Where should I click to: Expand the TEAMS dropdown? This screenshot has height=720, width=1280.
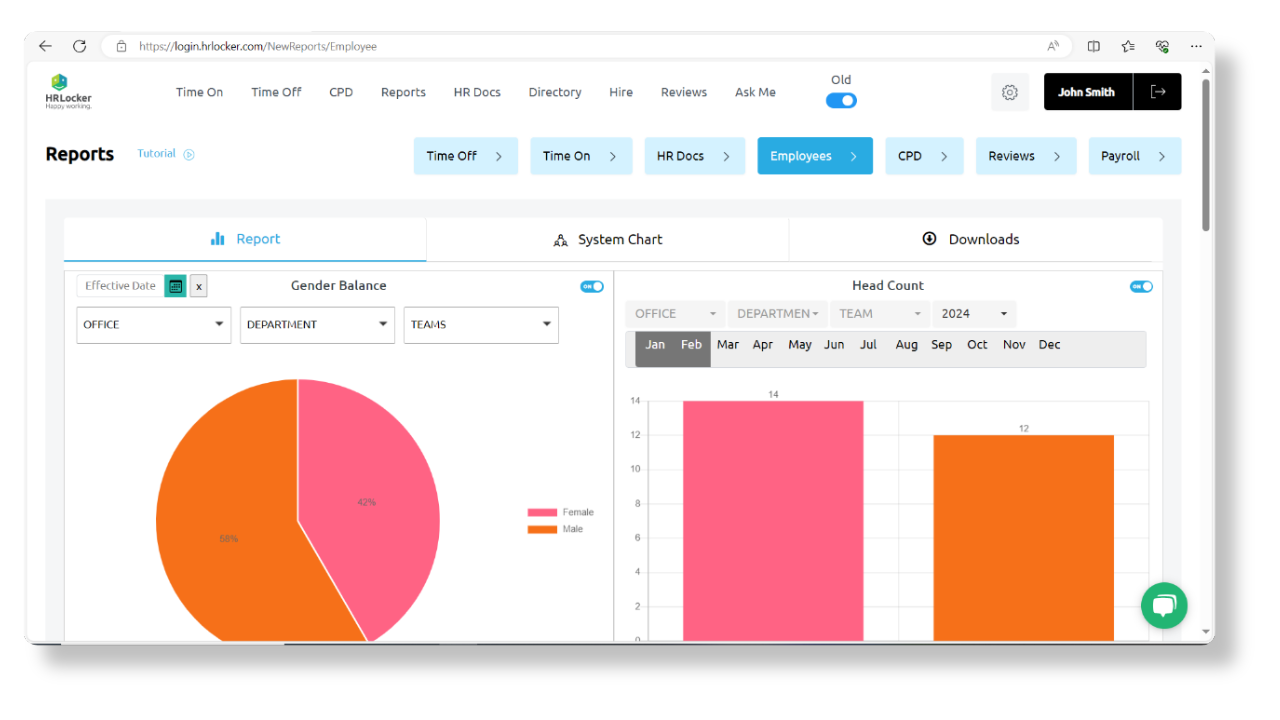pyautogui.click(x=481, y=325)
